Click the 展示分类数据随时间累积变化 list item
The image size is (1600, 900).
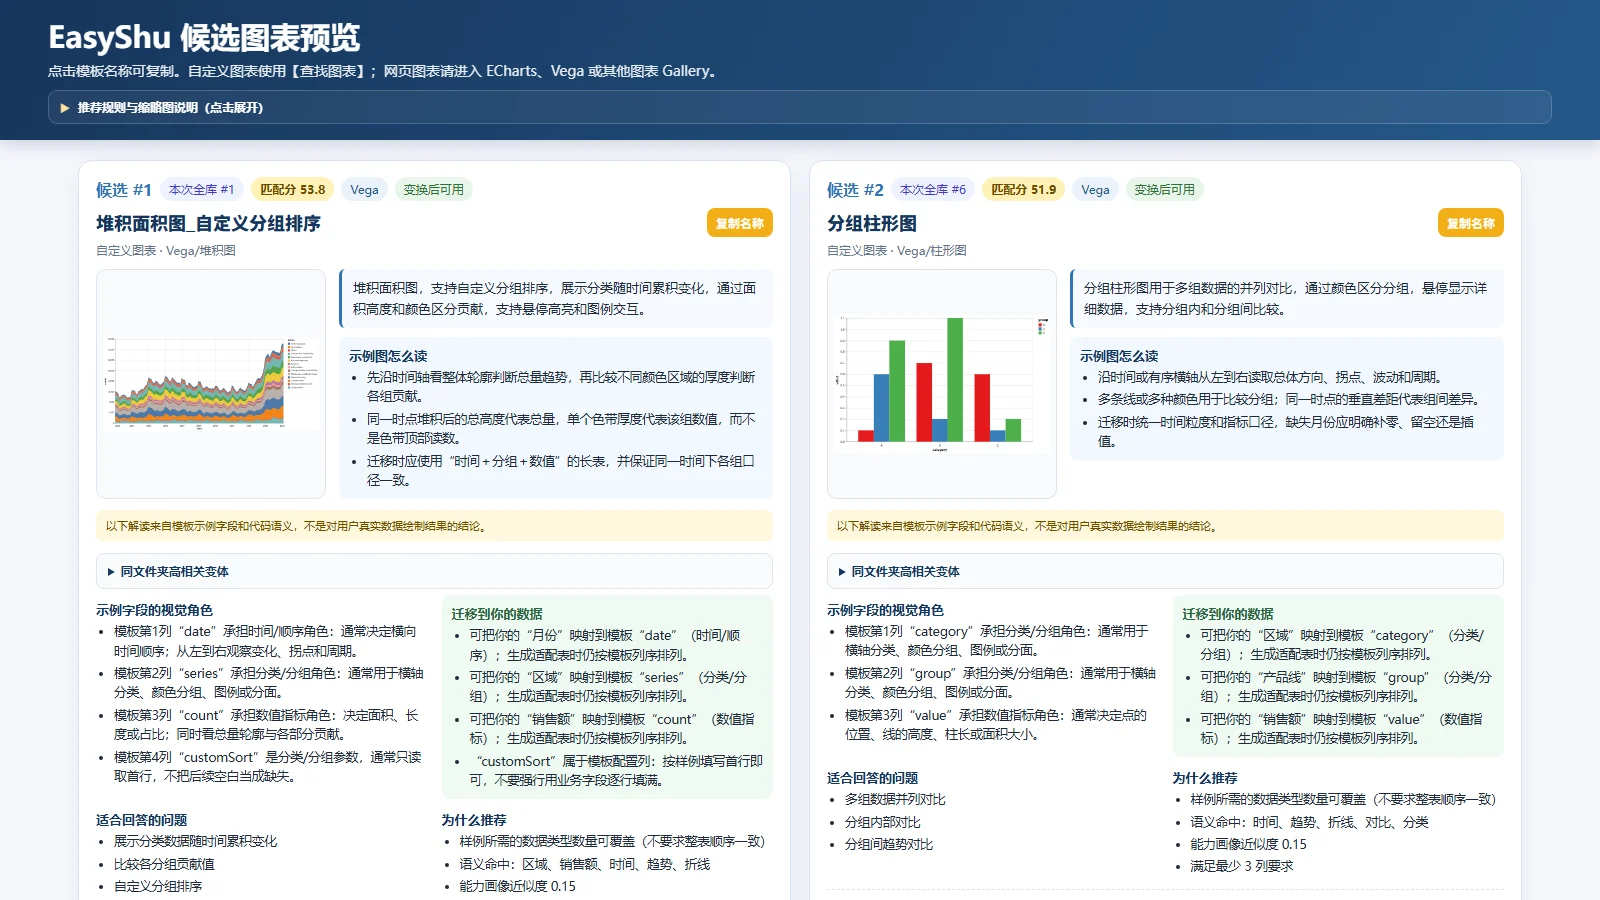click(x=195, y=841)
